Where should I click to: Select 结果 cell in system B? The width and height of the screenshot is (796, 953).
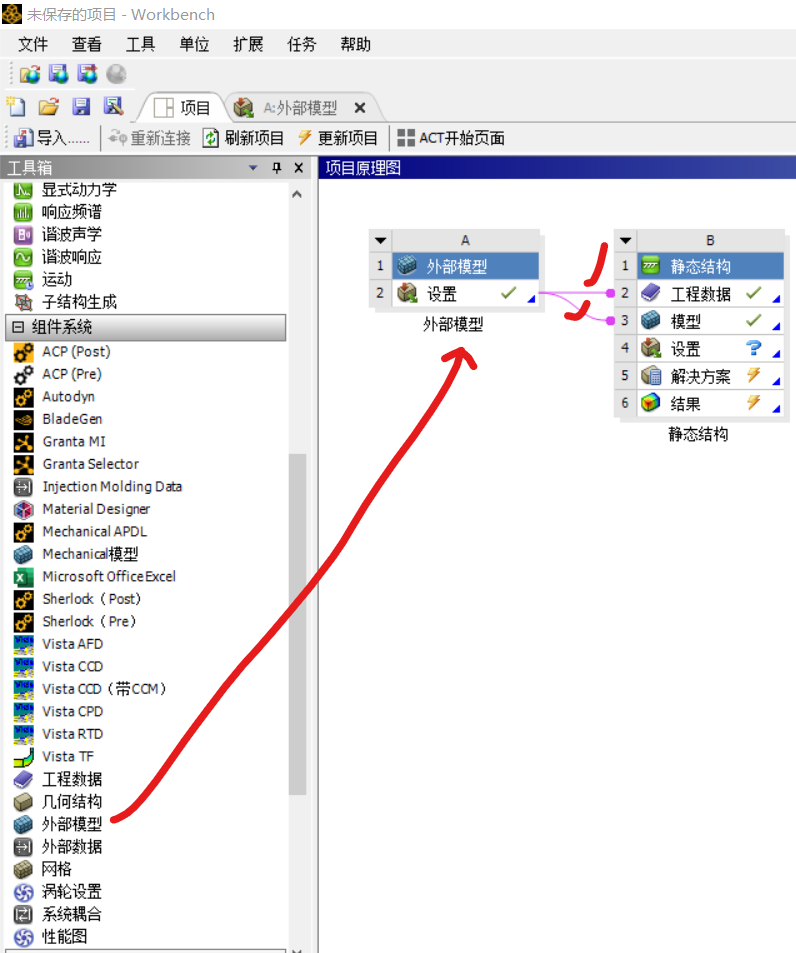[x=710, y=403]
